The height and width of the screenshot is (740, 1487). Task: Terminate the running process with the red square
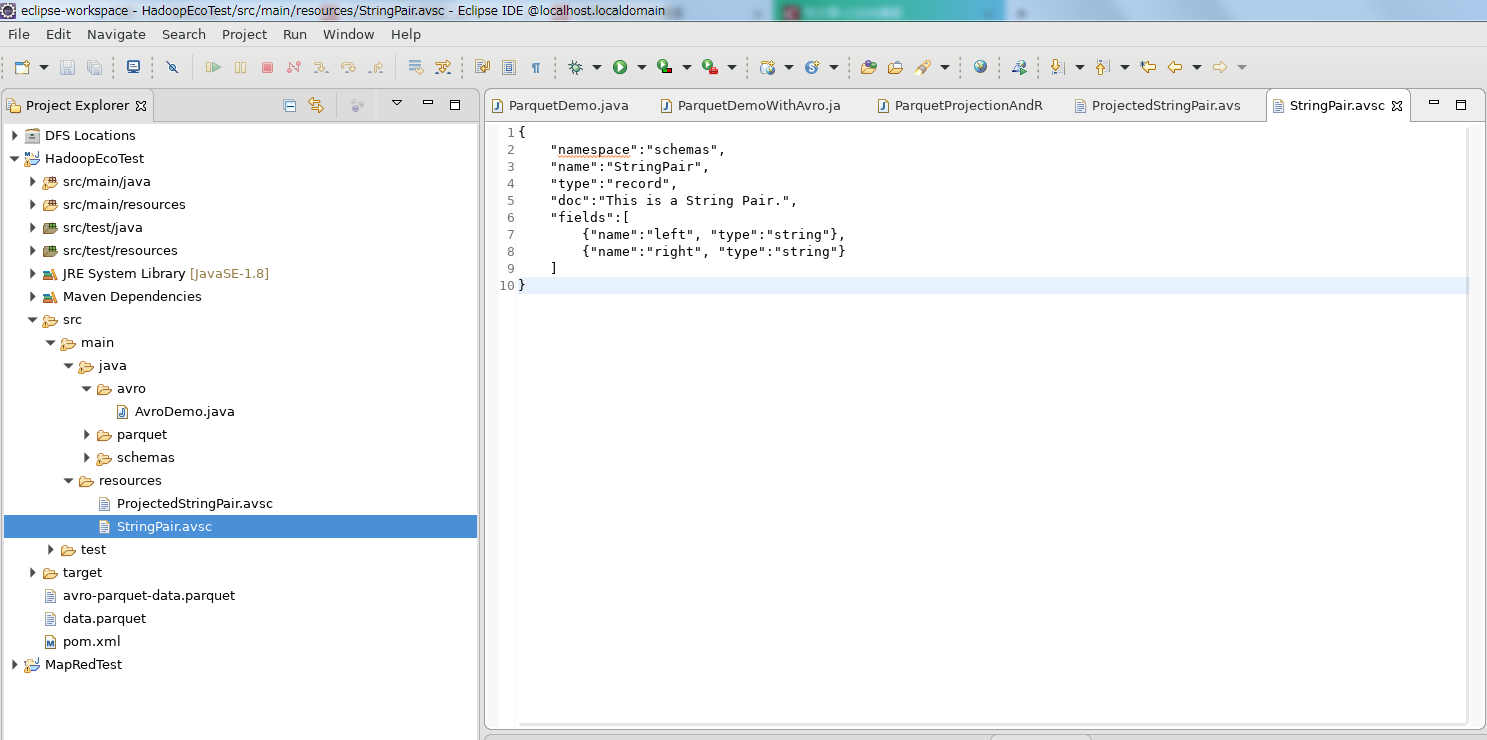click(266, 67)
